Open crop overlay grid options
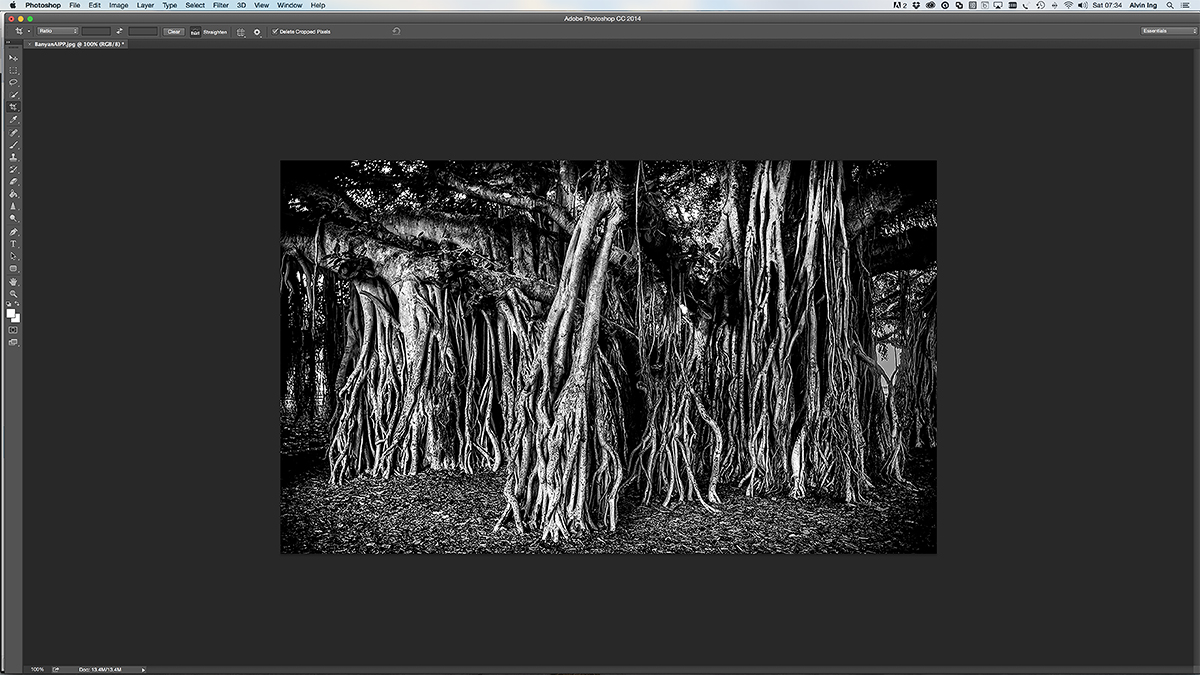Viewport: 1200px width, 675px height. pyautogui.click(x=240, y=32)
